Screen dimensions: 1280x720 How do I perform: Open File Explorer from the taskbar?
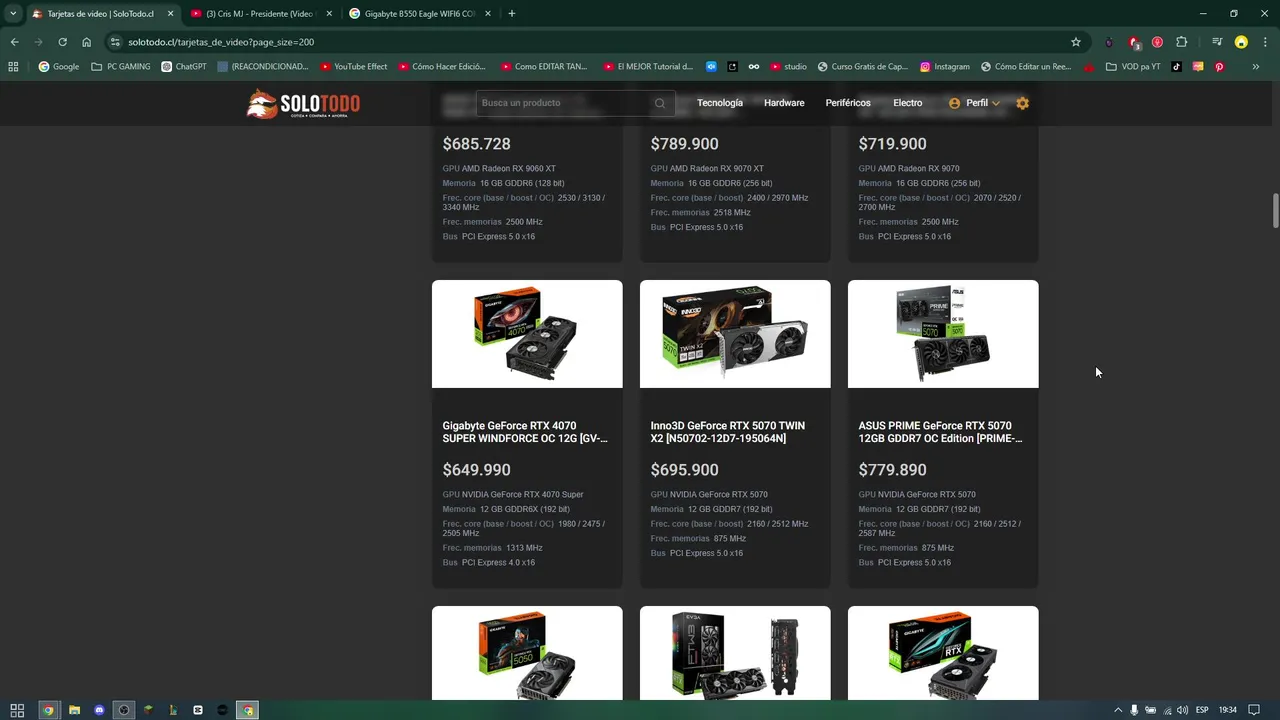[x=74, y=710]
